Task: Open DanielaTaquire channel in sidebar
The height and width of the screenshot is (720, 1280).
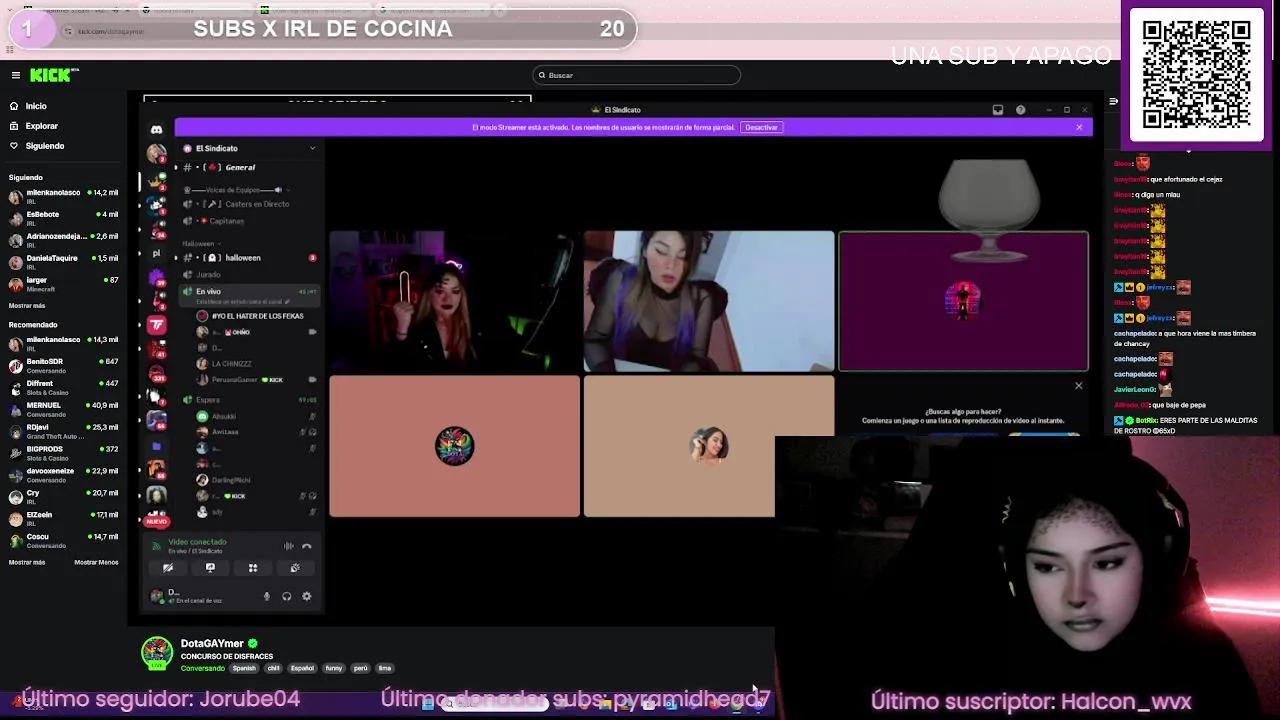Action: coord(64,262)
